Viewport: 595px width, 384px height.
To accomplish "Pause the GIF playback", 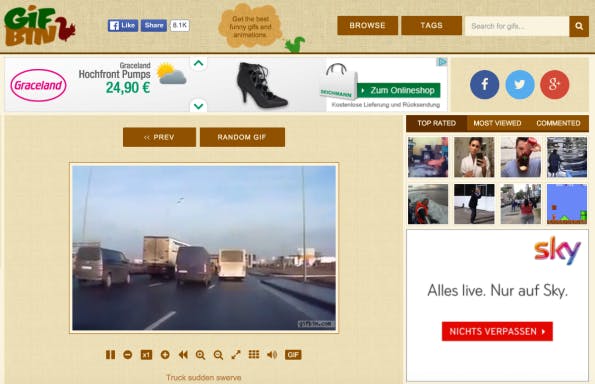I will click(110, 355).
